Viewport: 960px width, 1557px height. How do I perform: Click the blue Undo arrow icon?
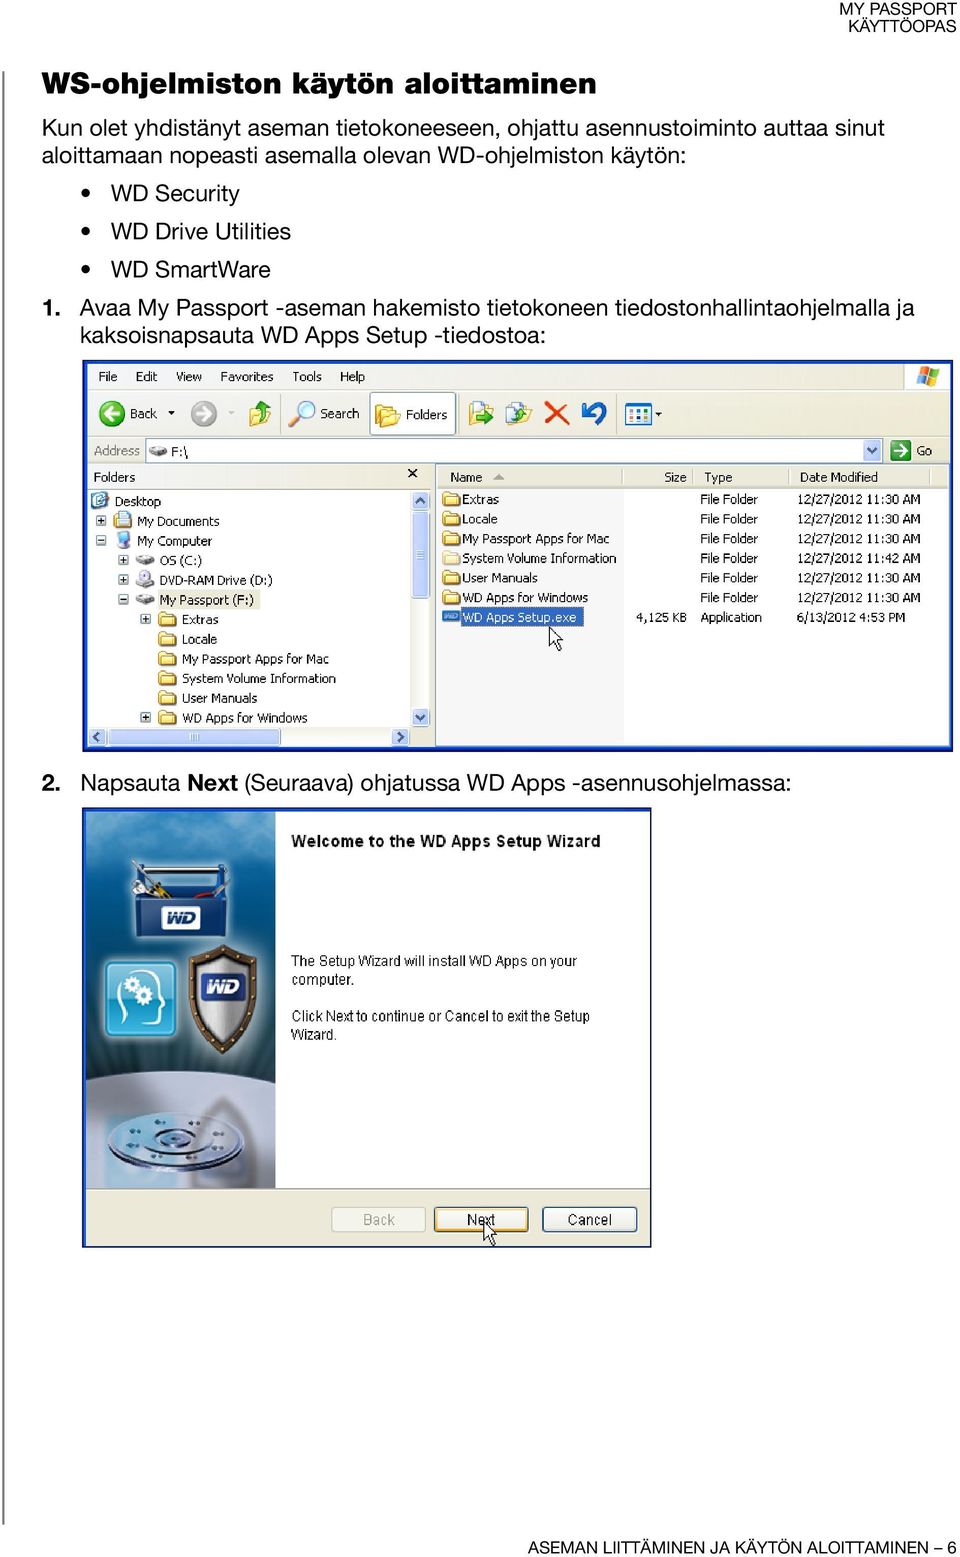(594, 413)
